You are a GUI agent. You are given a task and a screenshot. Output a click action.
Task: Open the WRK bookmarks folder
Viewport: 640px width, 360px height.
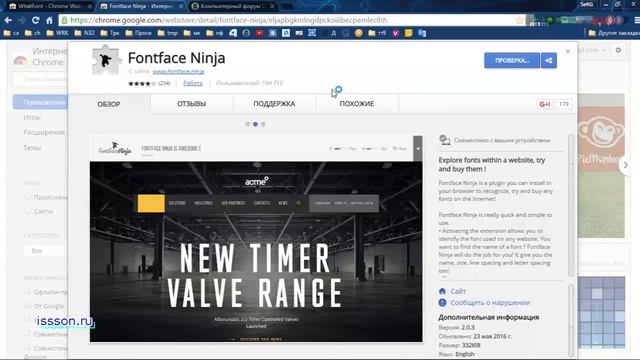point(57,33)
